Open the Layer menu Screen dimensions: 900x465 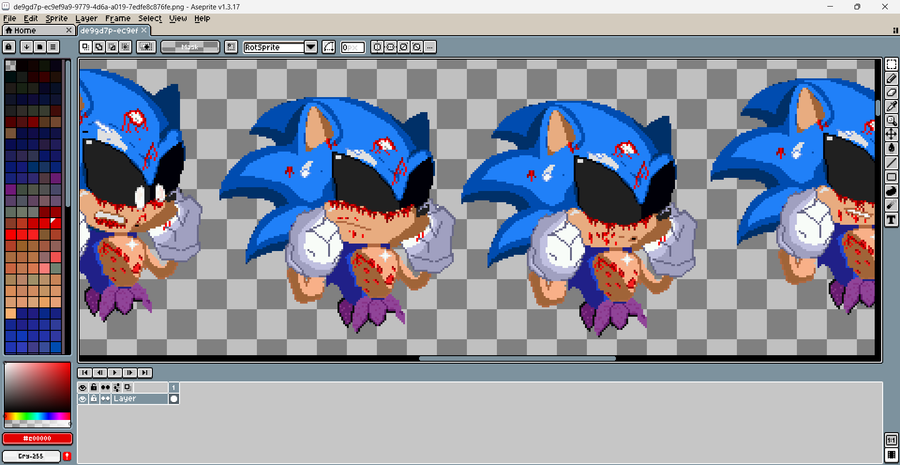point(86,18)
